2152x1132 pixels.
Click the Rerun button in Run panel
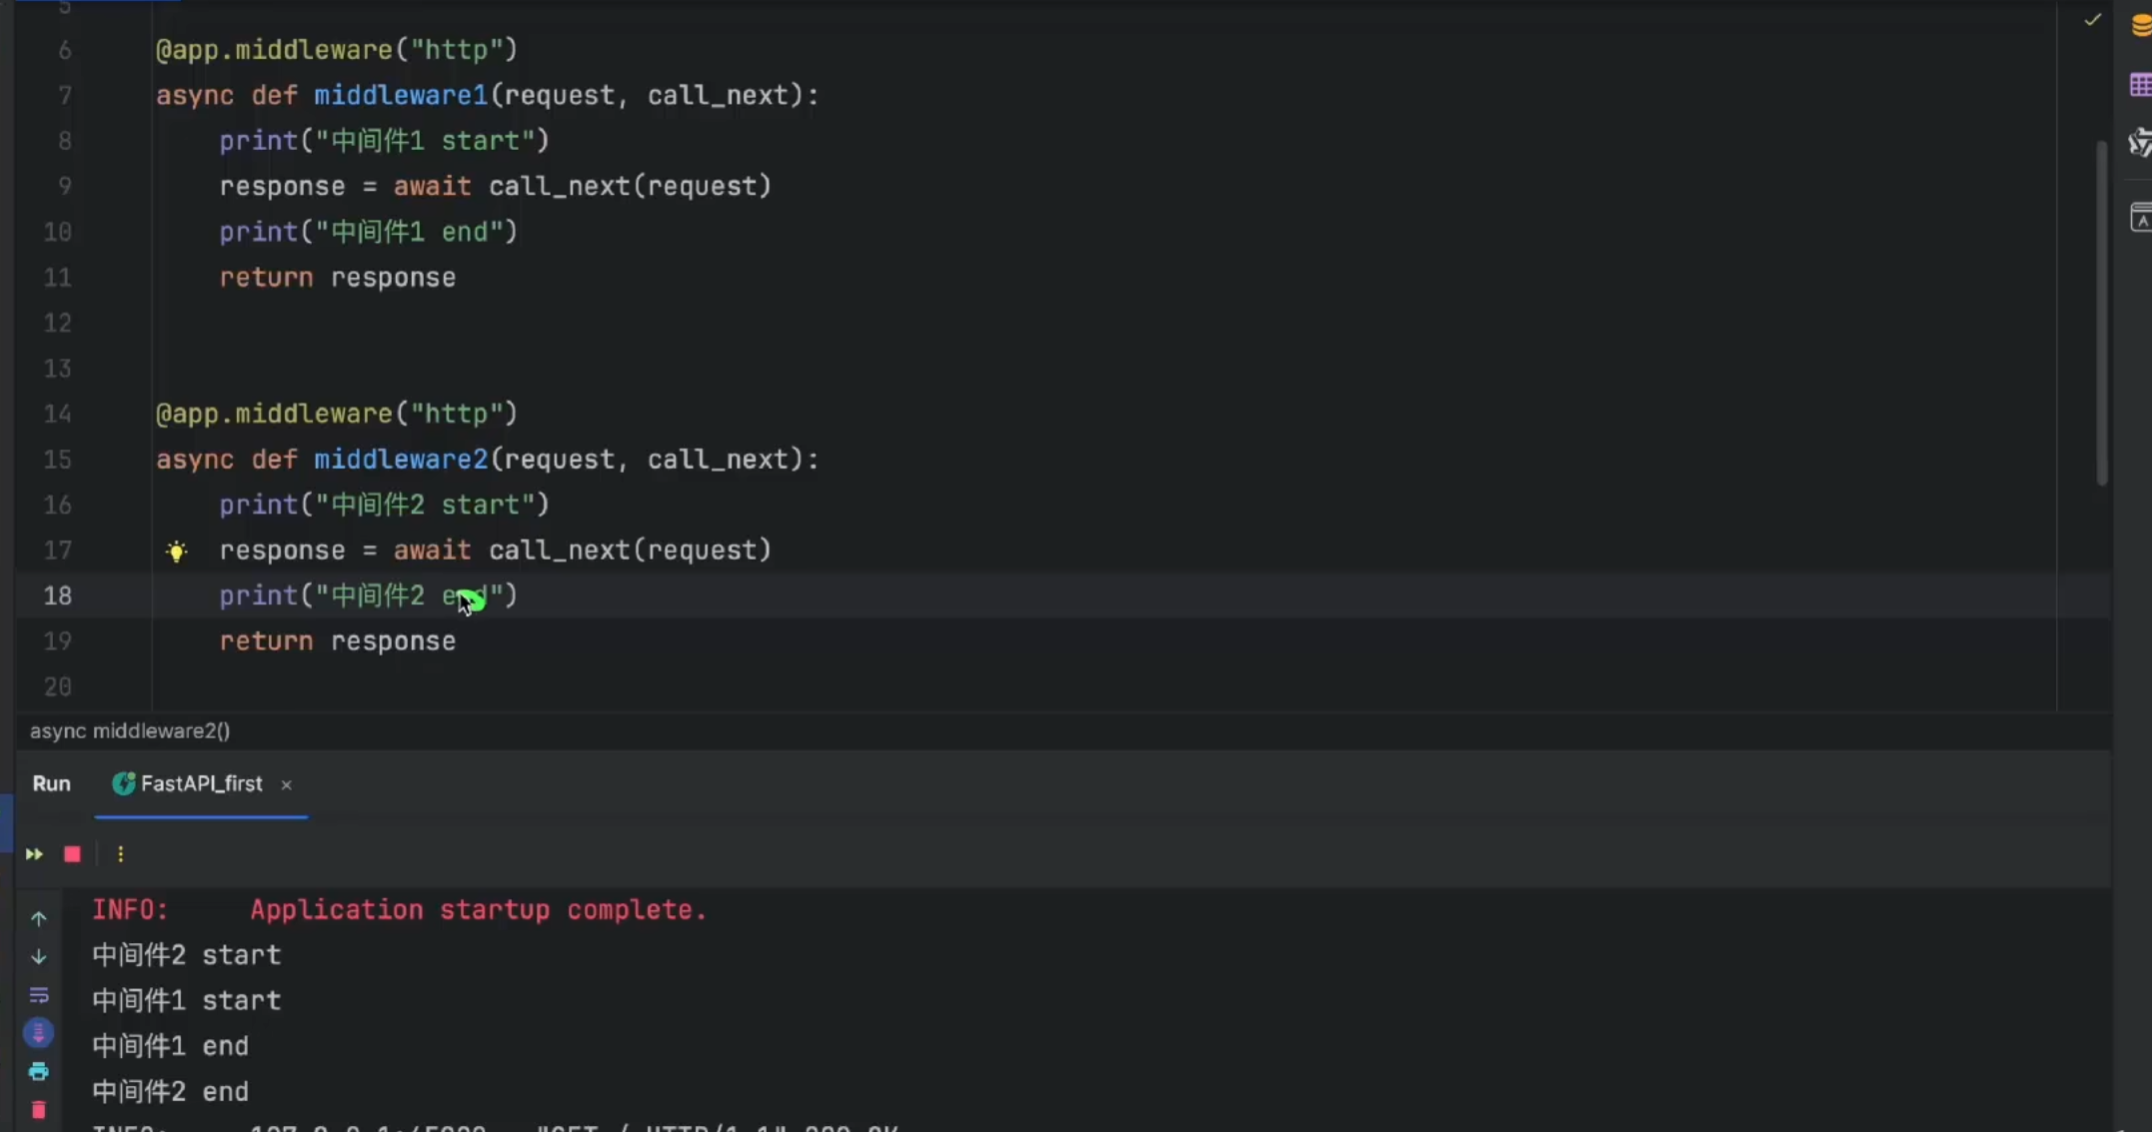click(34, 854)
